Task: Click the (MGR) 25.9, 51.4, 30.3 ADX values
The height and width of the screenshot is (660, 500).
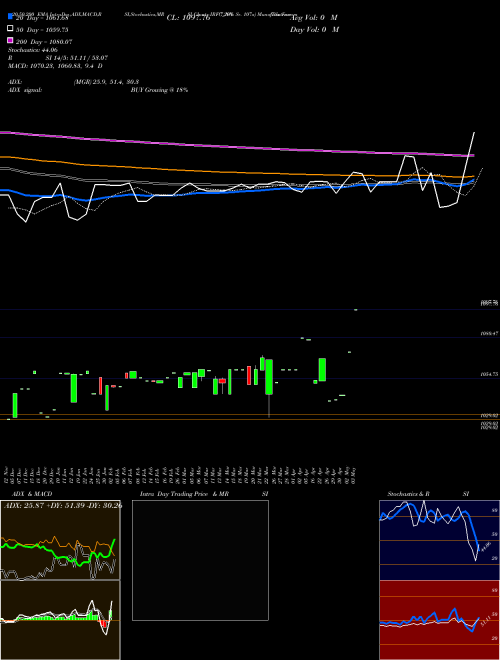Action: [106, 82]
